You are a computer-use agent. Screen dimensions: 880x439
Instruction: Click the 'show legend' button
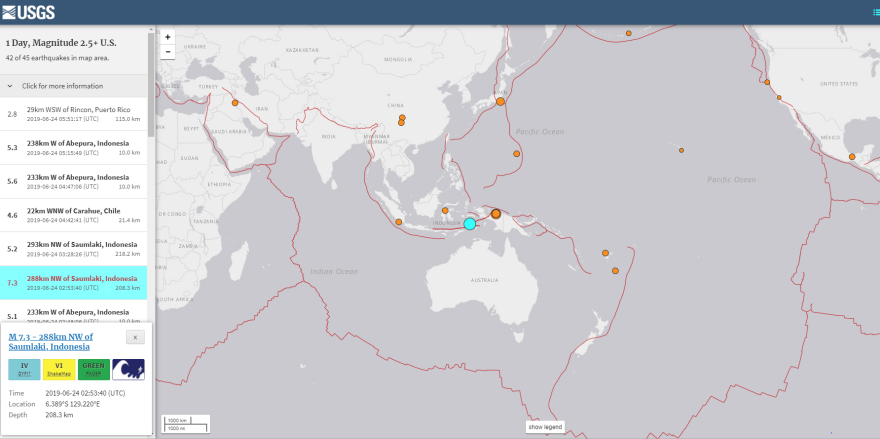(x=545, y=427)
